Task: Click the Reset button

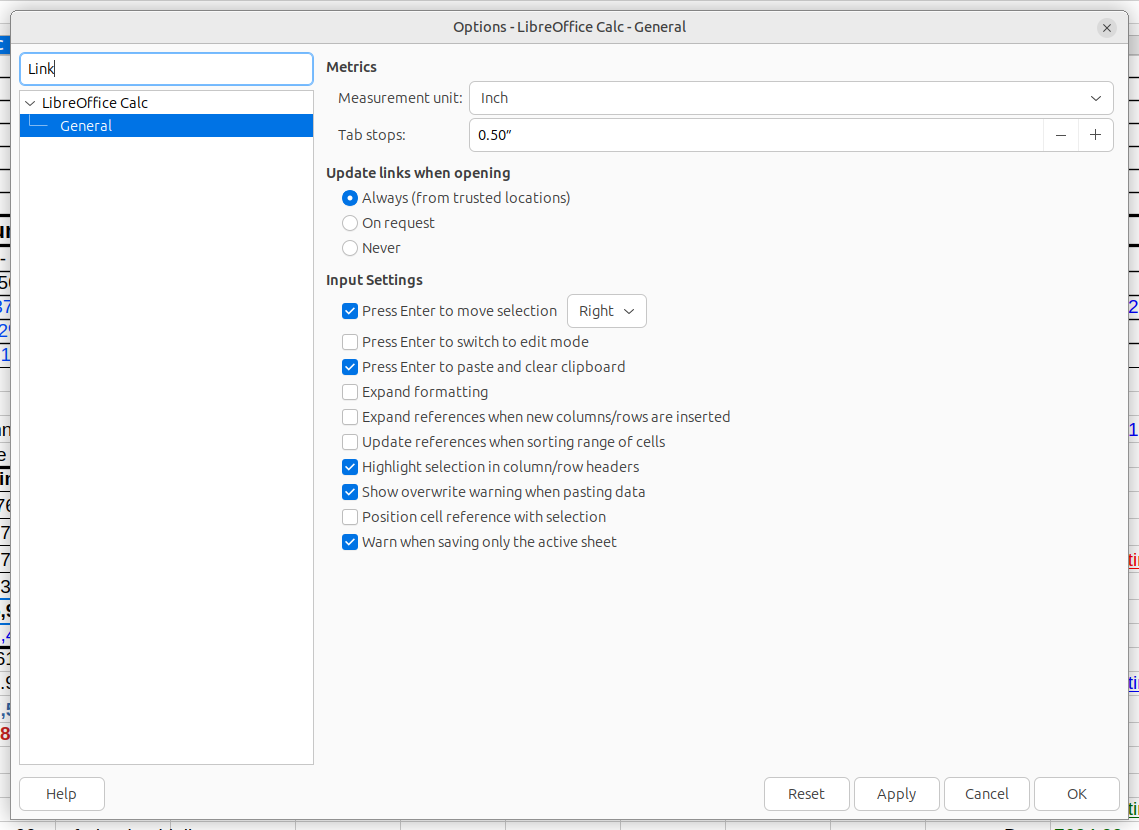Action: point(806,794)
